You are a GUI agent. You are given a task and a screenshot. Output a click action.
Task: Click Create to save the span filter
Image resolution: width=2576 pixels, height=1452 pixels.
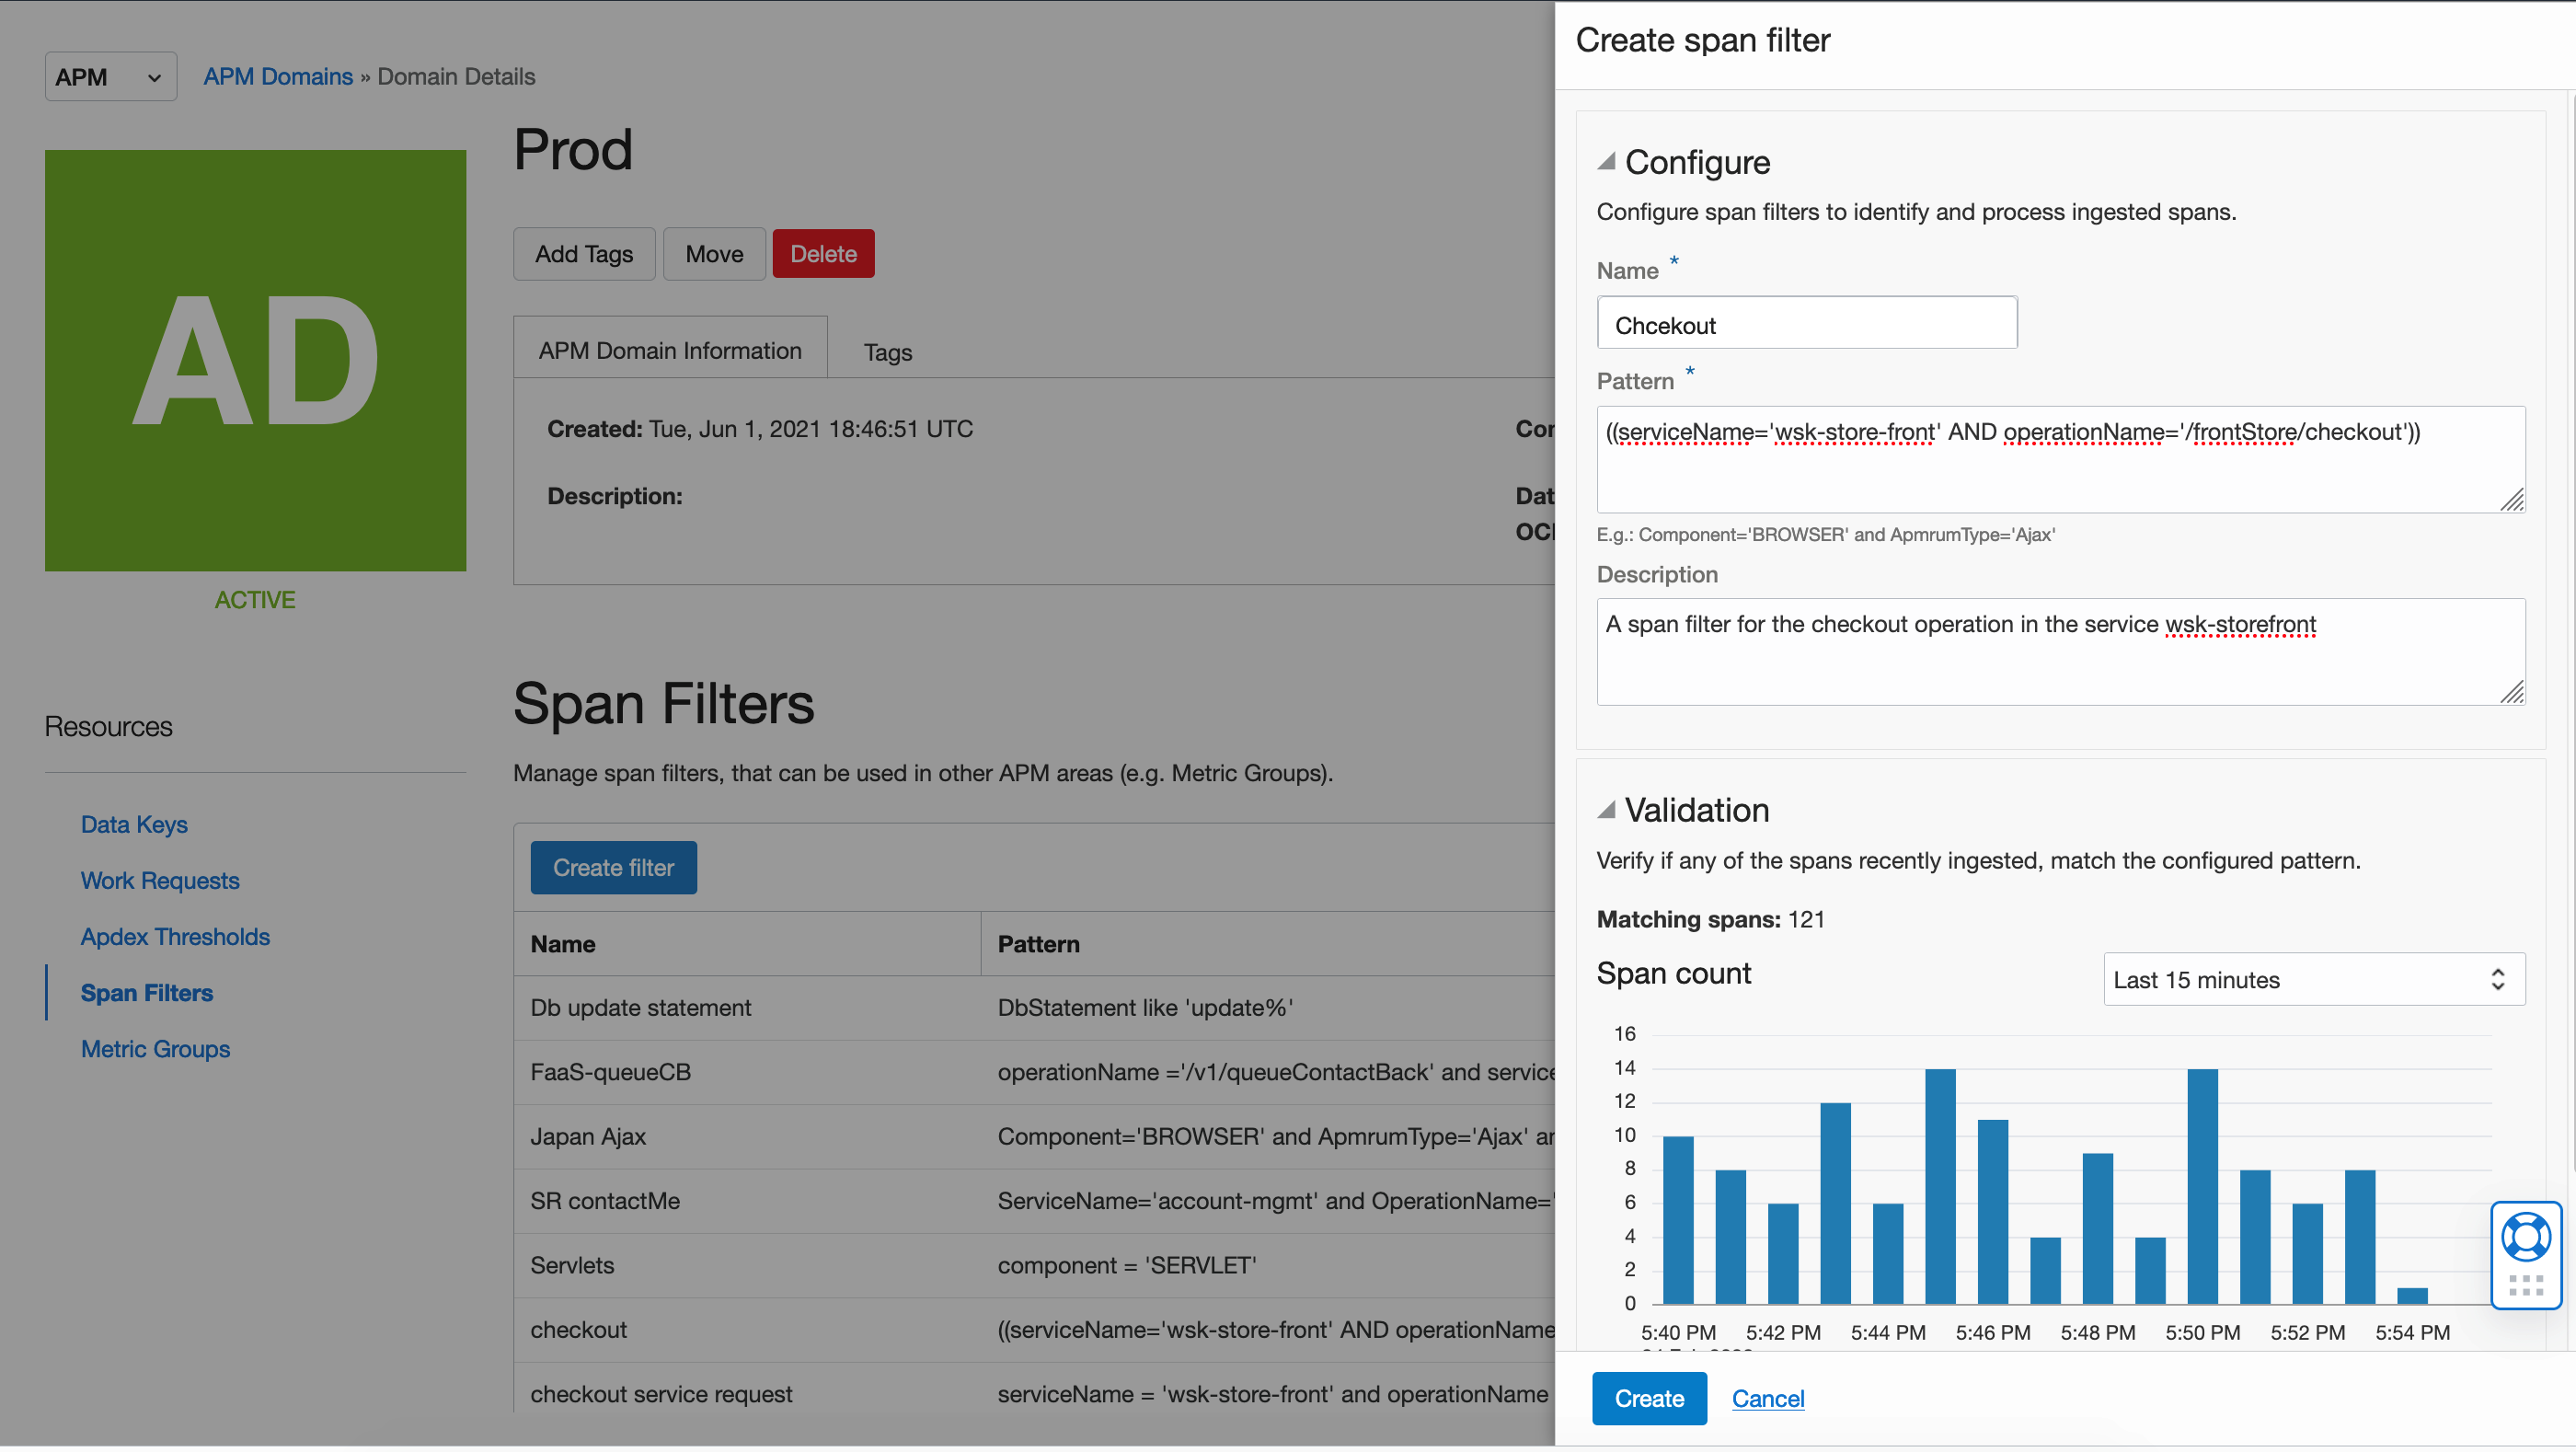tap(1648, 1398)
